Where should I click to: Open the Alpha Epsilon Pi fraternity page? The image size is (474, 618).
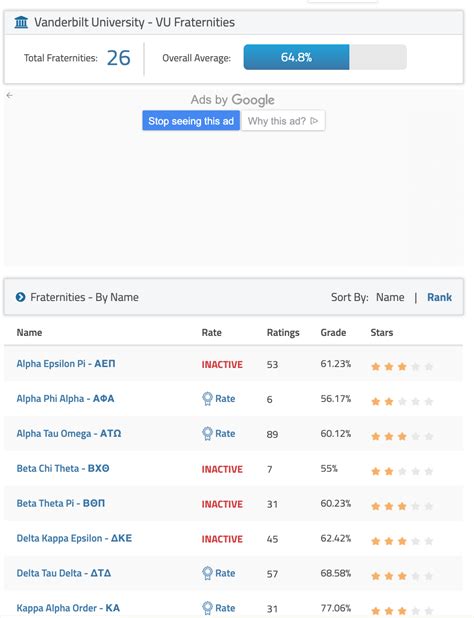[66, 363]
